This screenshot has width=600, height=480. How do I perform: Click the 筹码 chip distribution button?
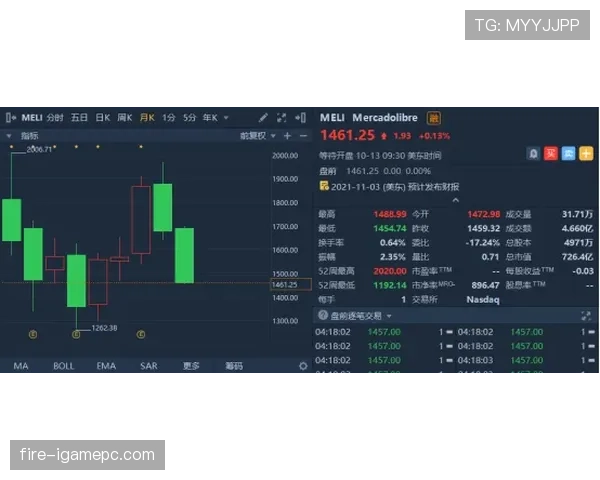234,366
